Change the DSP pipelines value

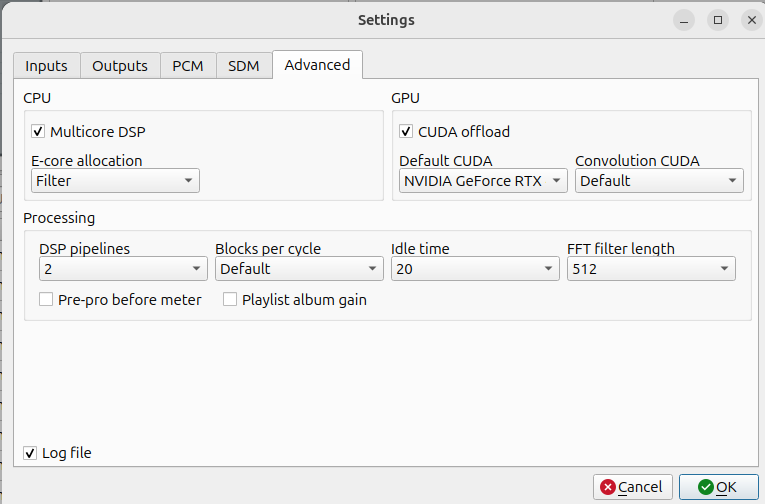click(x=123, y=269)
